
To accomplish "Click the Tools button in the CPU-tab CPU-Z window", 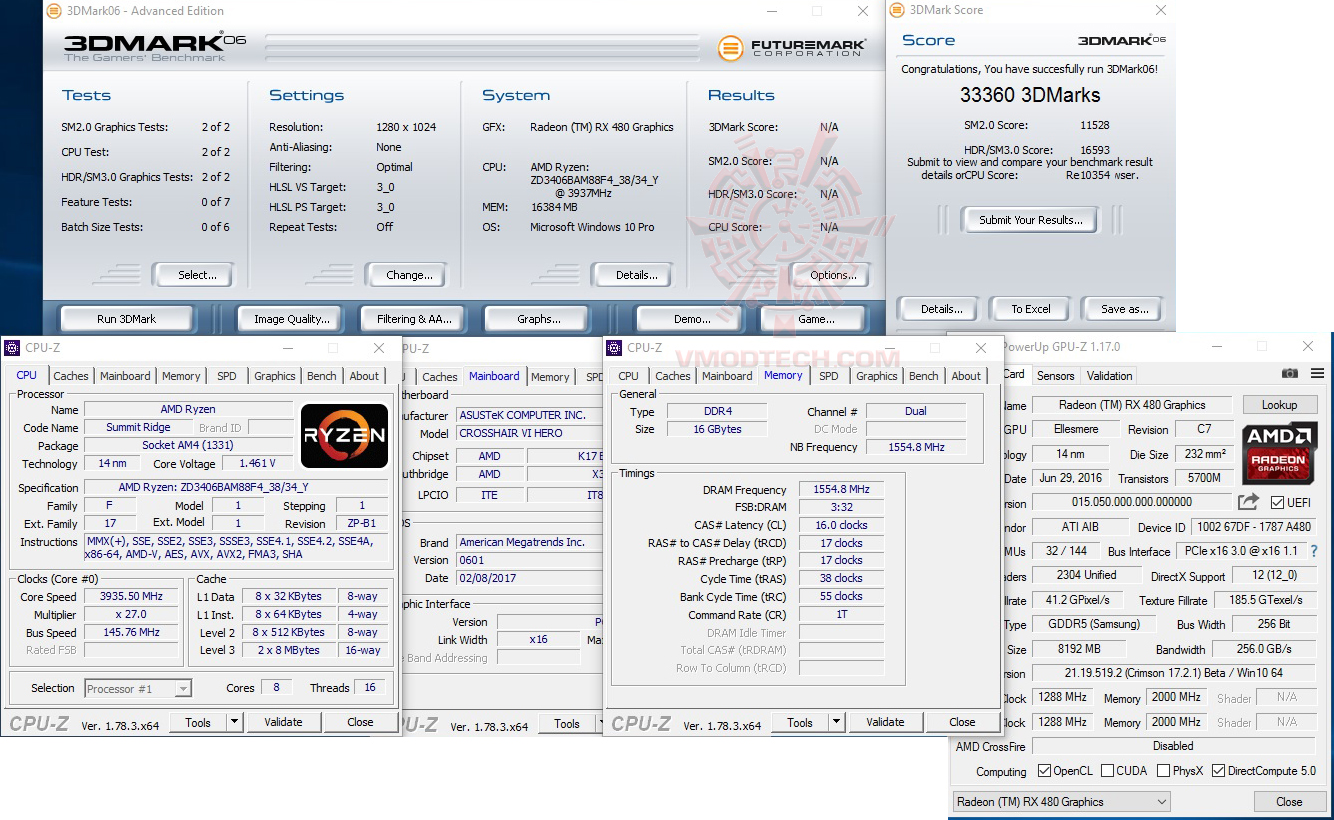I will tap(198, 722).
